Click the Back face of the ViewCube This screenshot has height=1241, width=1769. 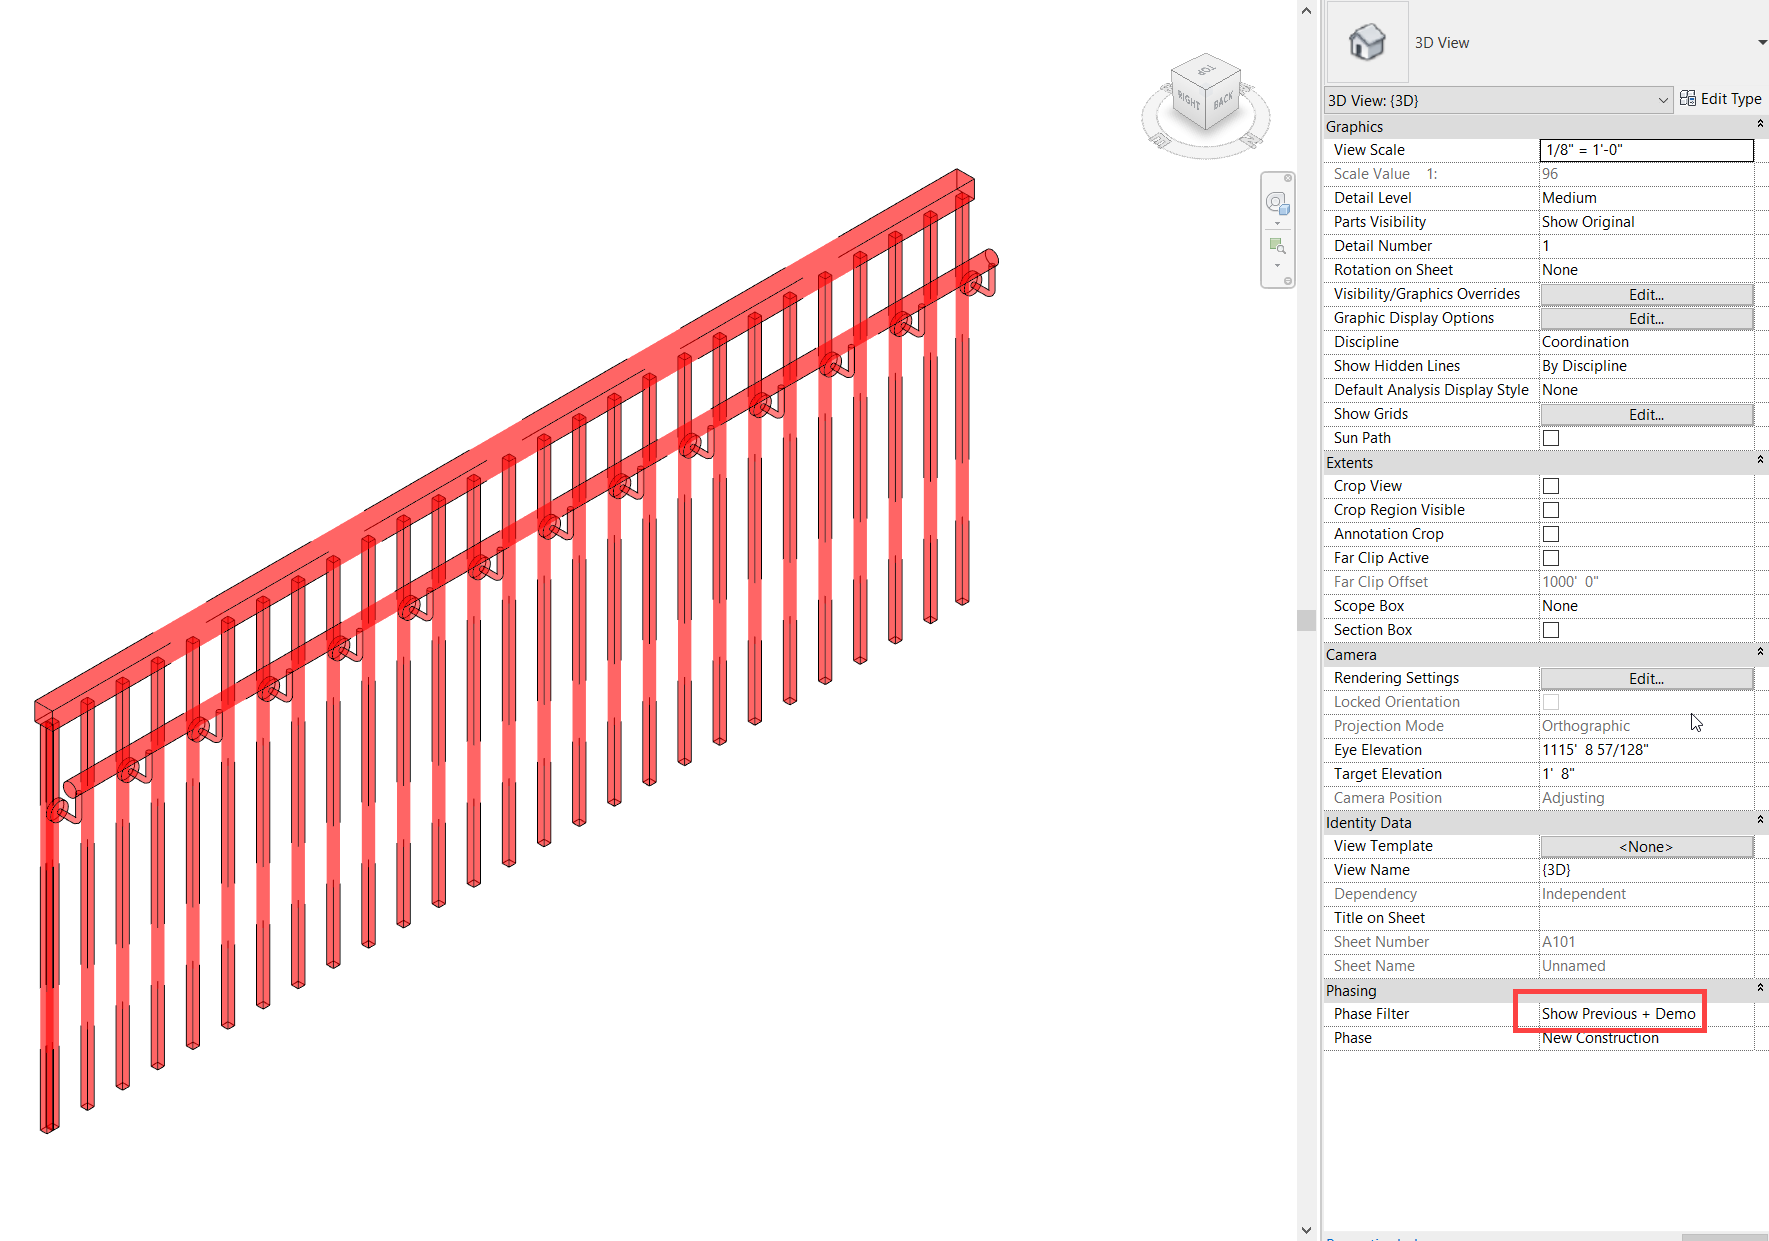click(1224, 100)
